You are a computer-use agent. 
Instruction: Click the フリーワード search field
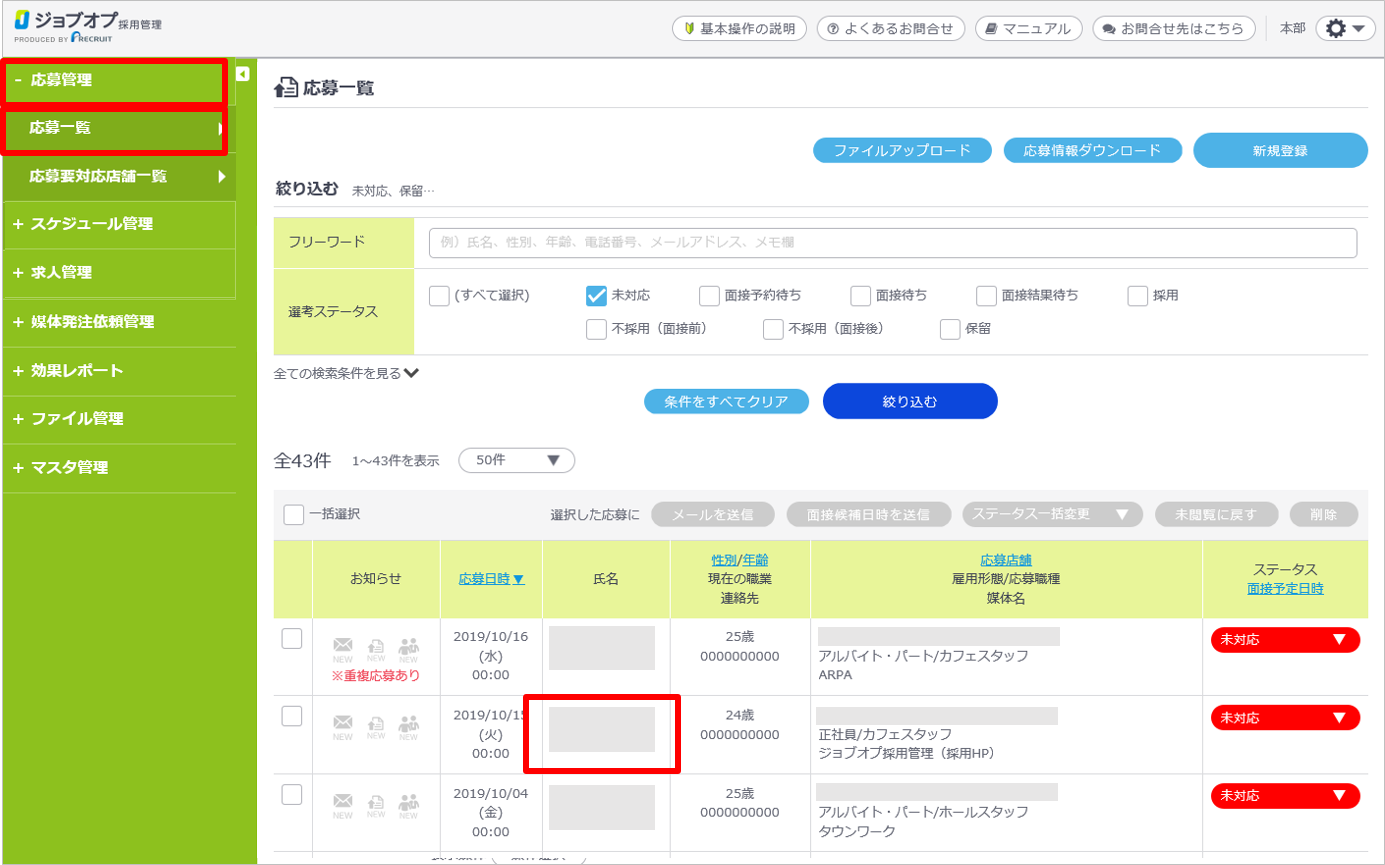[x=892, y=243]
